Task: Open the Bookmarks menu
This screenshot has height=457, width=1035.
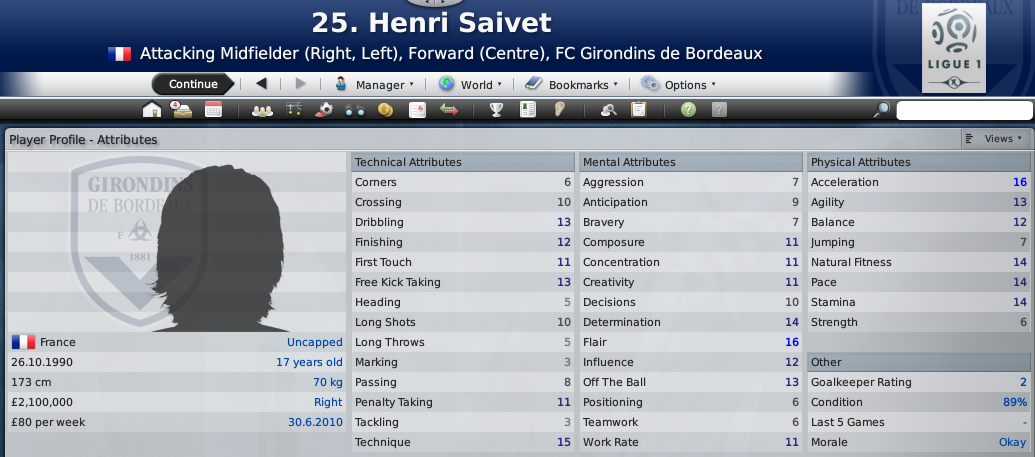Action: 572,85
